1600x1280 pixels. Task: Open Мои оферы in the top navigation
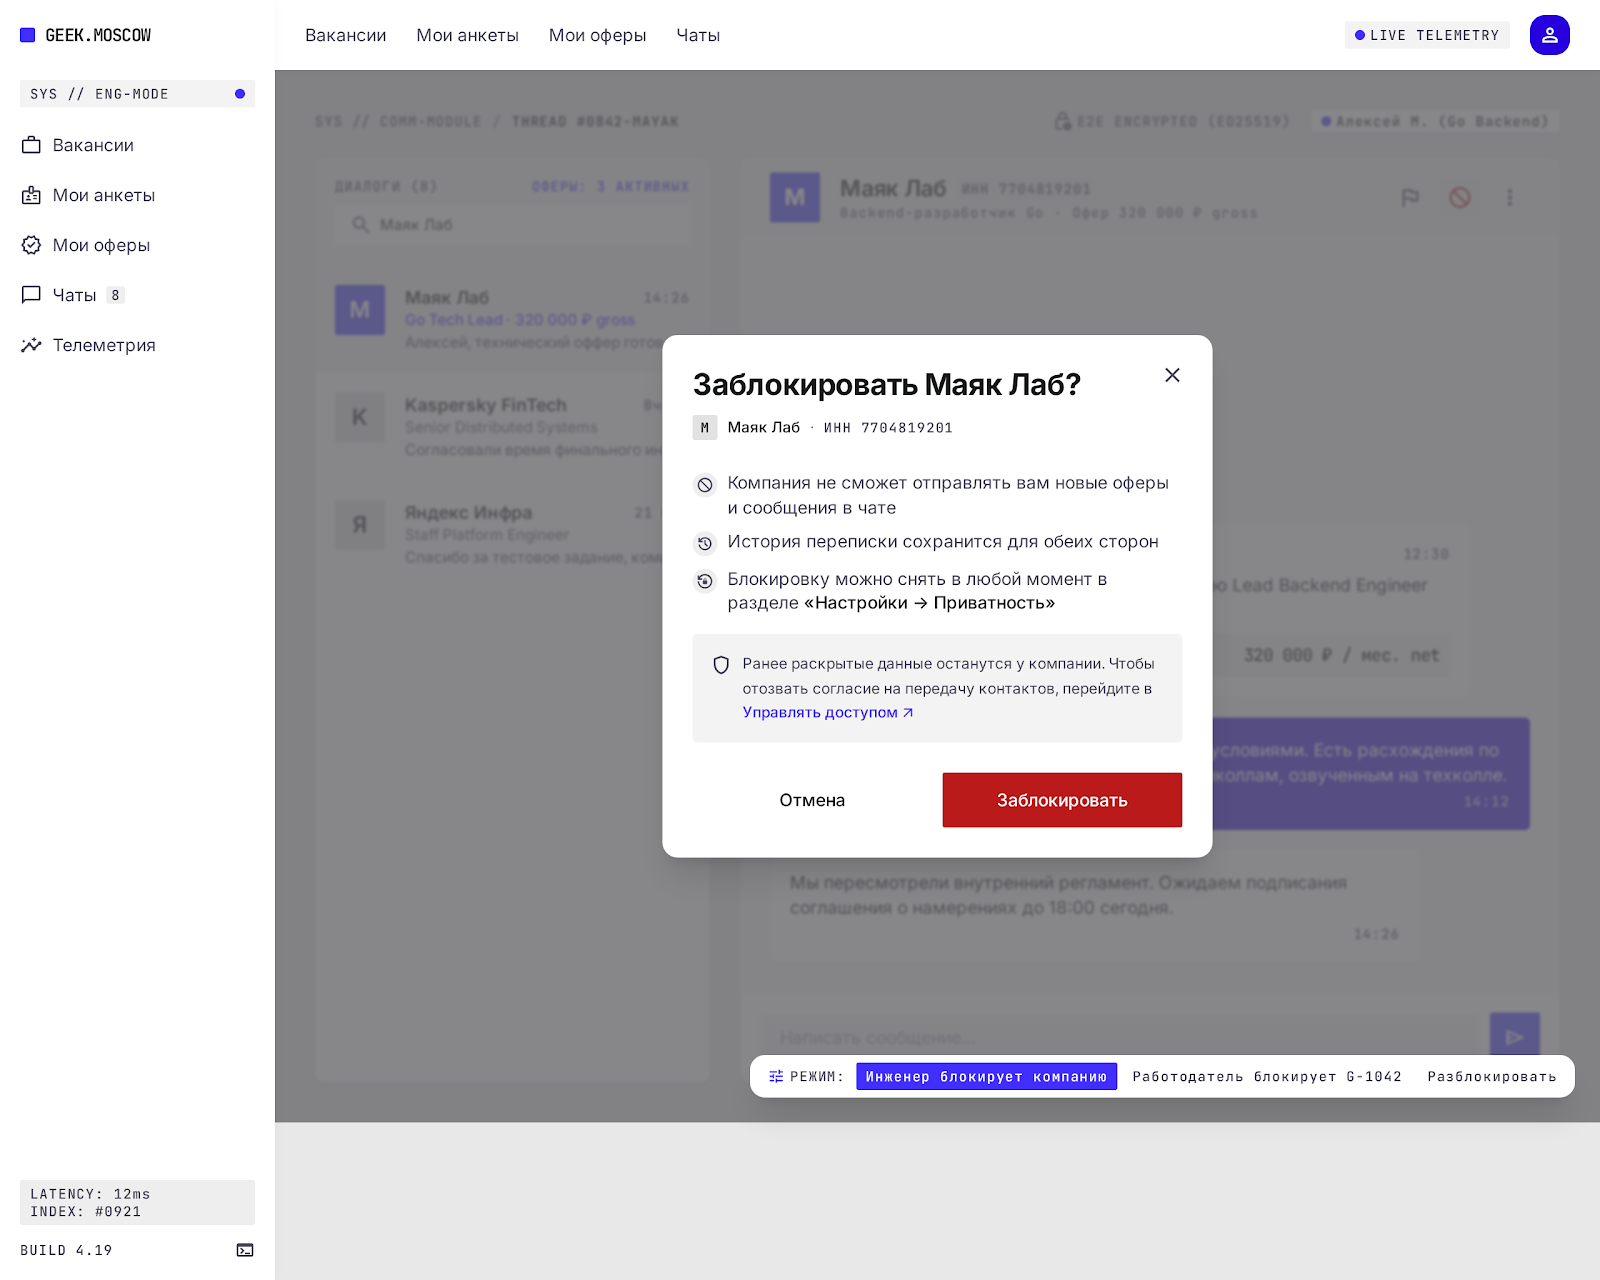coord(598,35)
